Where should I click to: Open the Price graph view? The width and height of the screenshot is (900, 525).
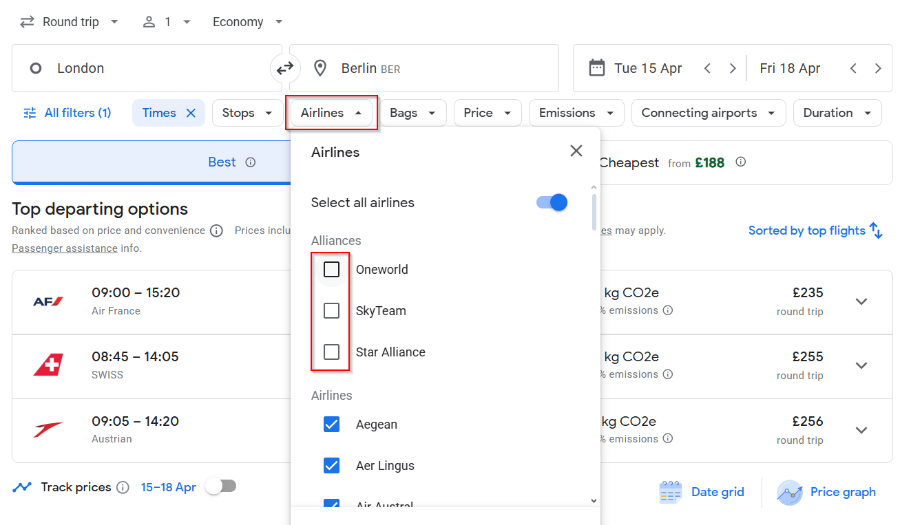pyautogui.click(x=827, y=492)
